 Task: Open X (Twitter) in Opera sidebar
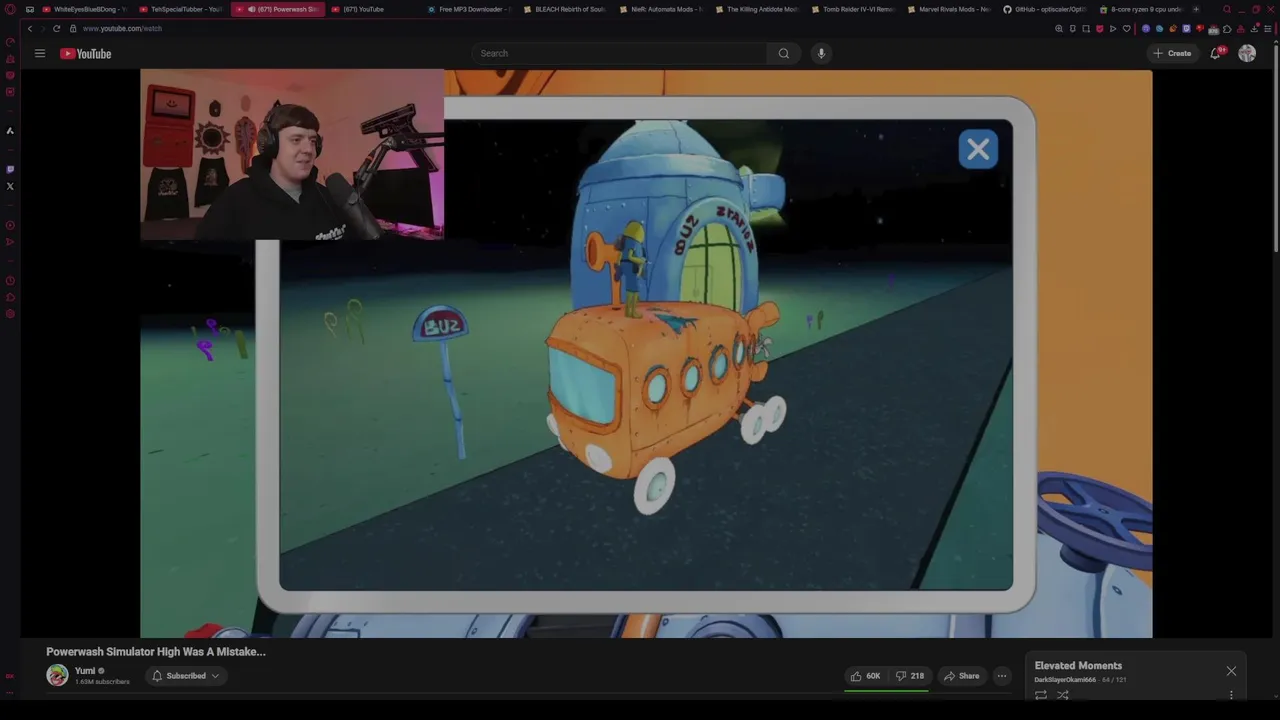[x=10, y=186]
